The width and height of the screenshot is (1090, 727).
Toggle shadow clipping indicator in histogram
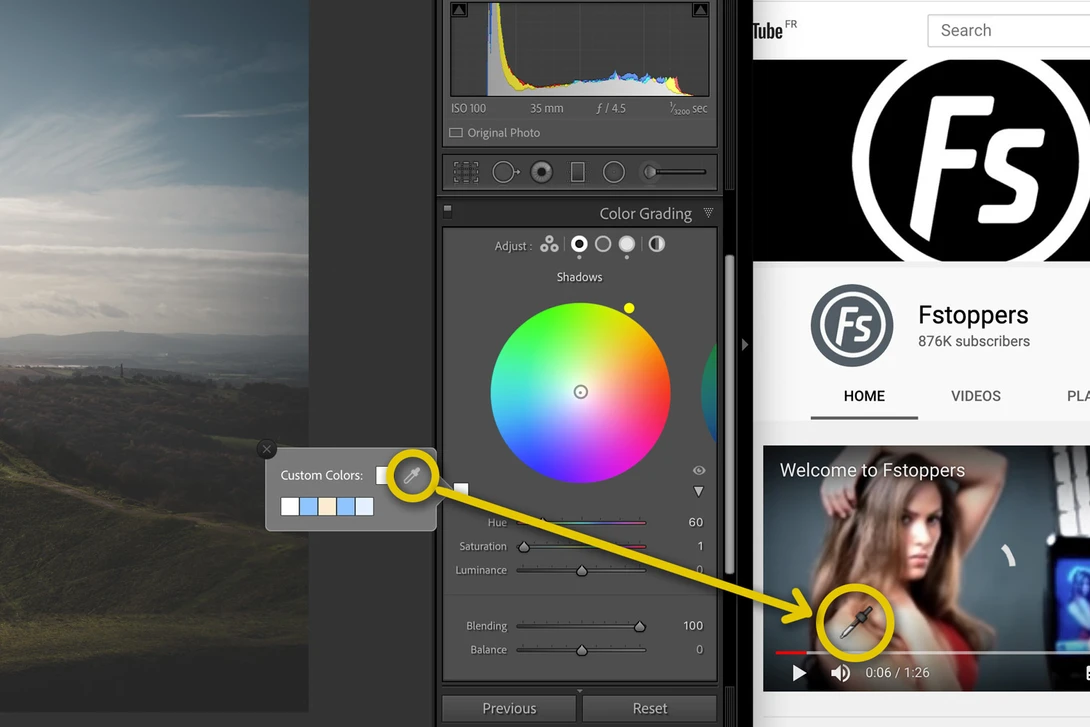click(x=459, y=10)
